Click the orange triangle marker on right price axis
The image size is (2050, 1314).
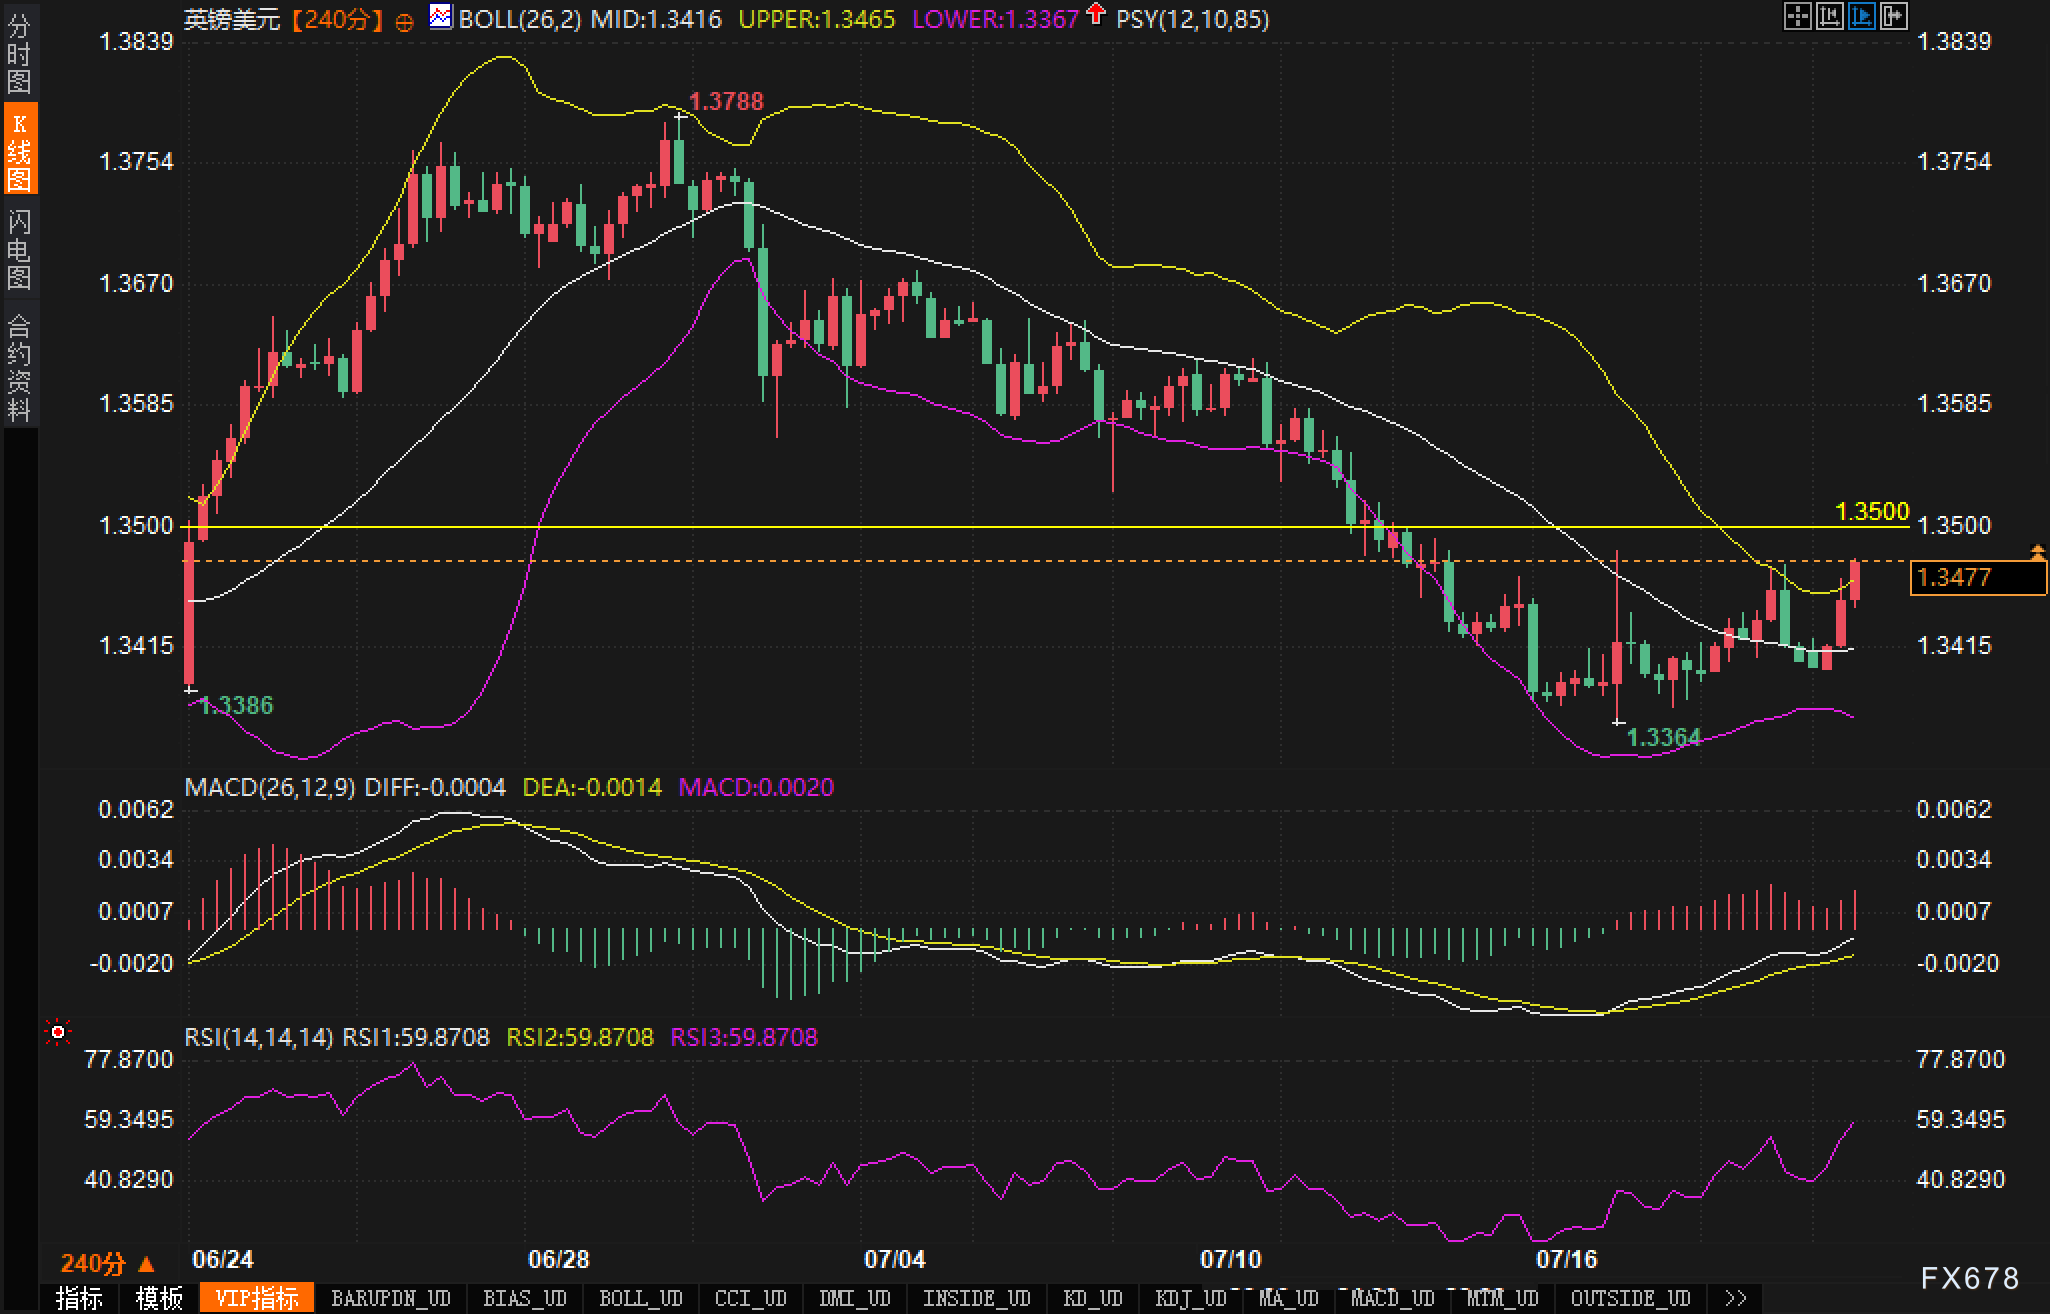pos(2037,550)
